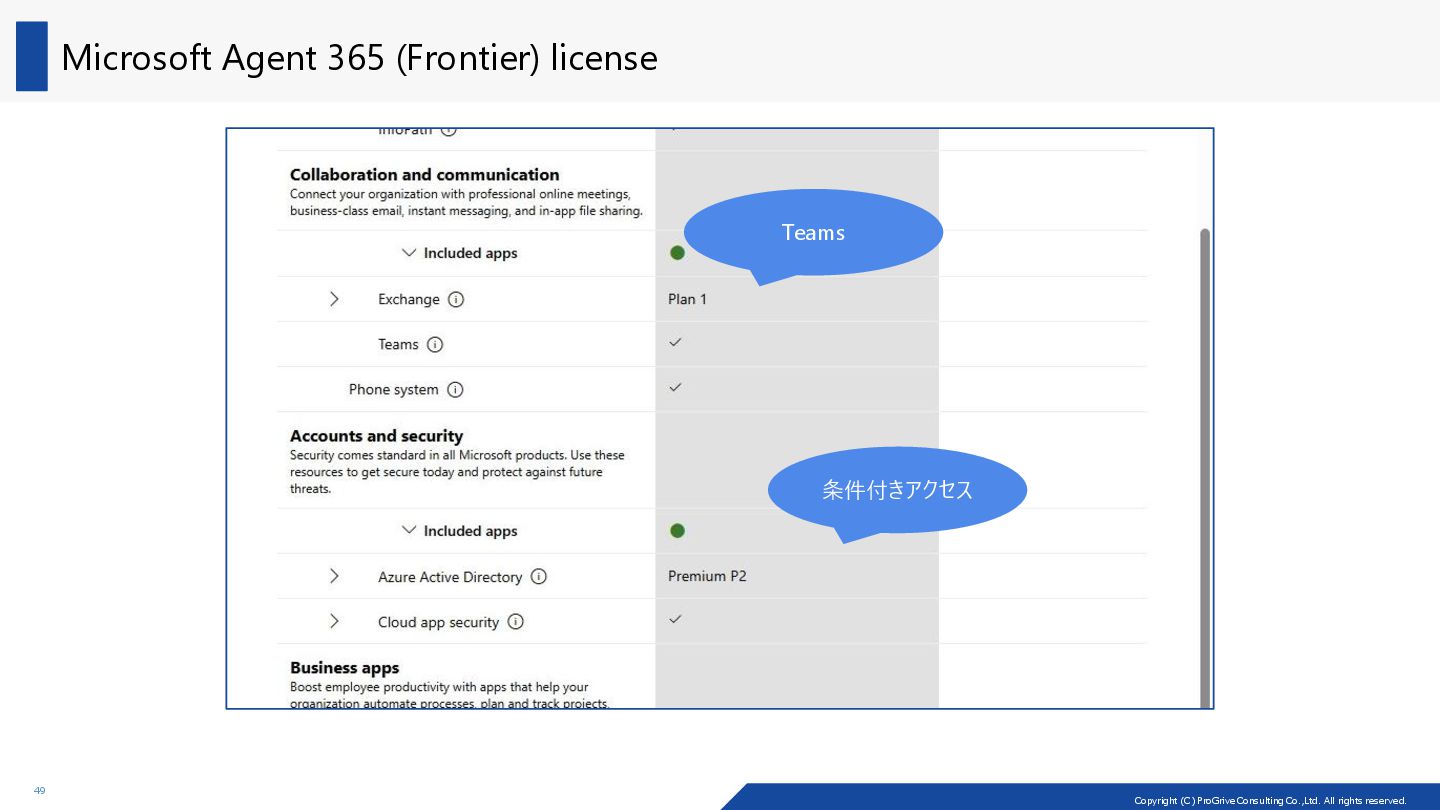Image resolution: width=1440 pixels, height=810 pixels.
Task: Open the info icon next to Exchange
Action: tap(456, 299)
